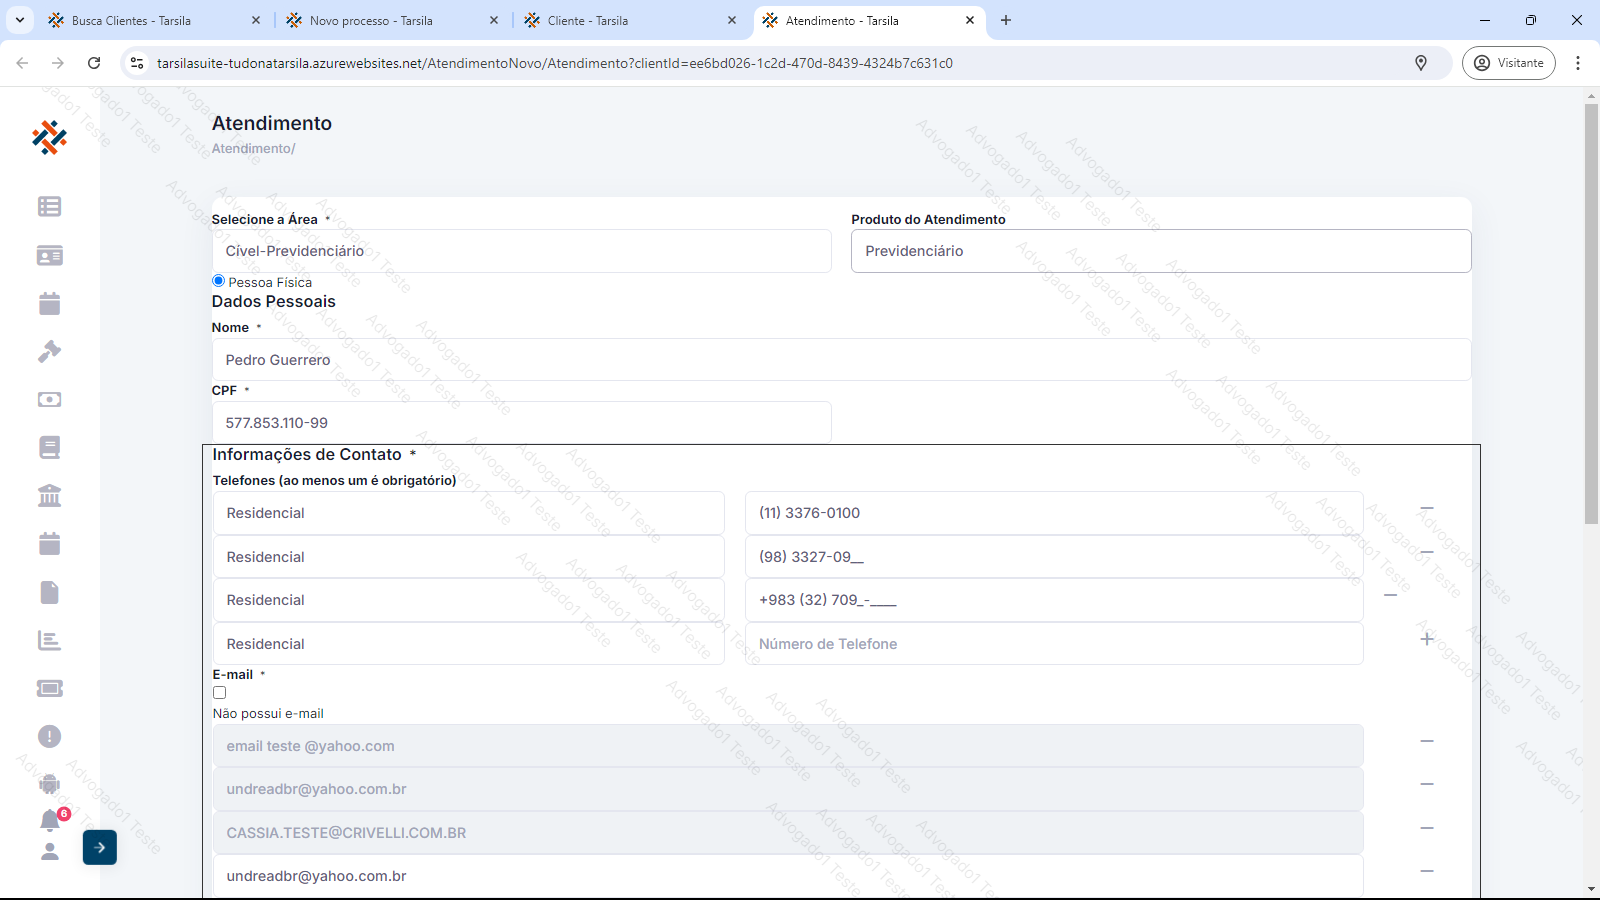This screenshot has width=1600, height=900.
Task: Click the exclamation alert icon in sidebar
Action: click(x=49, y=737)
